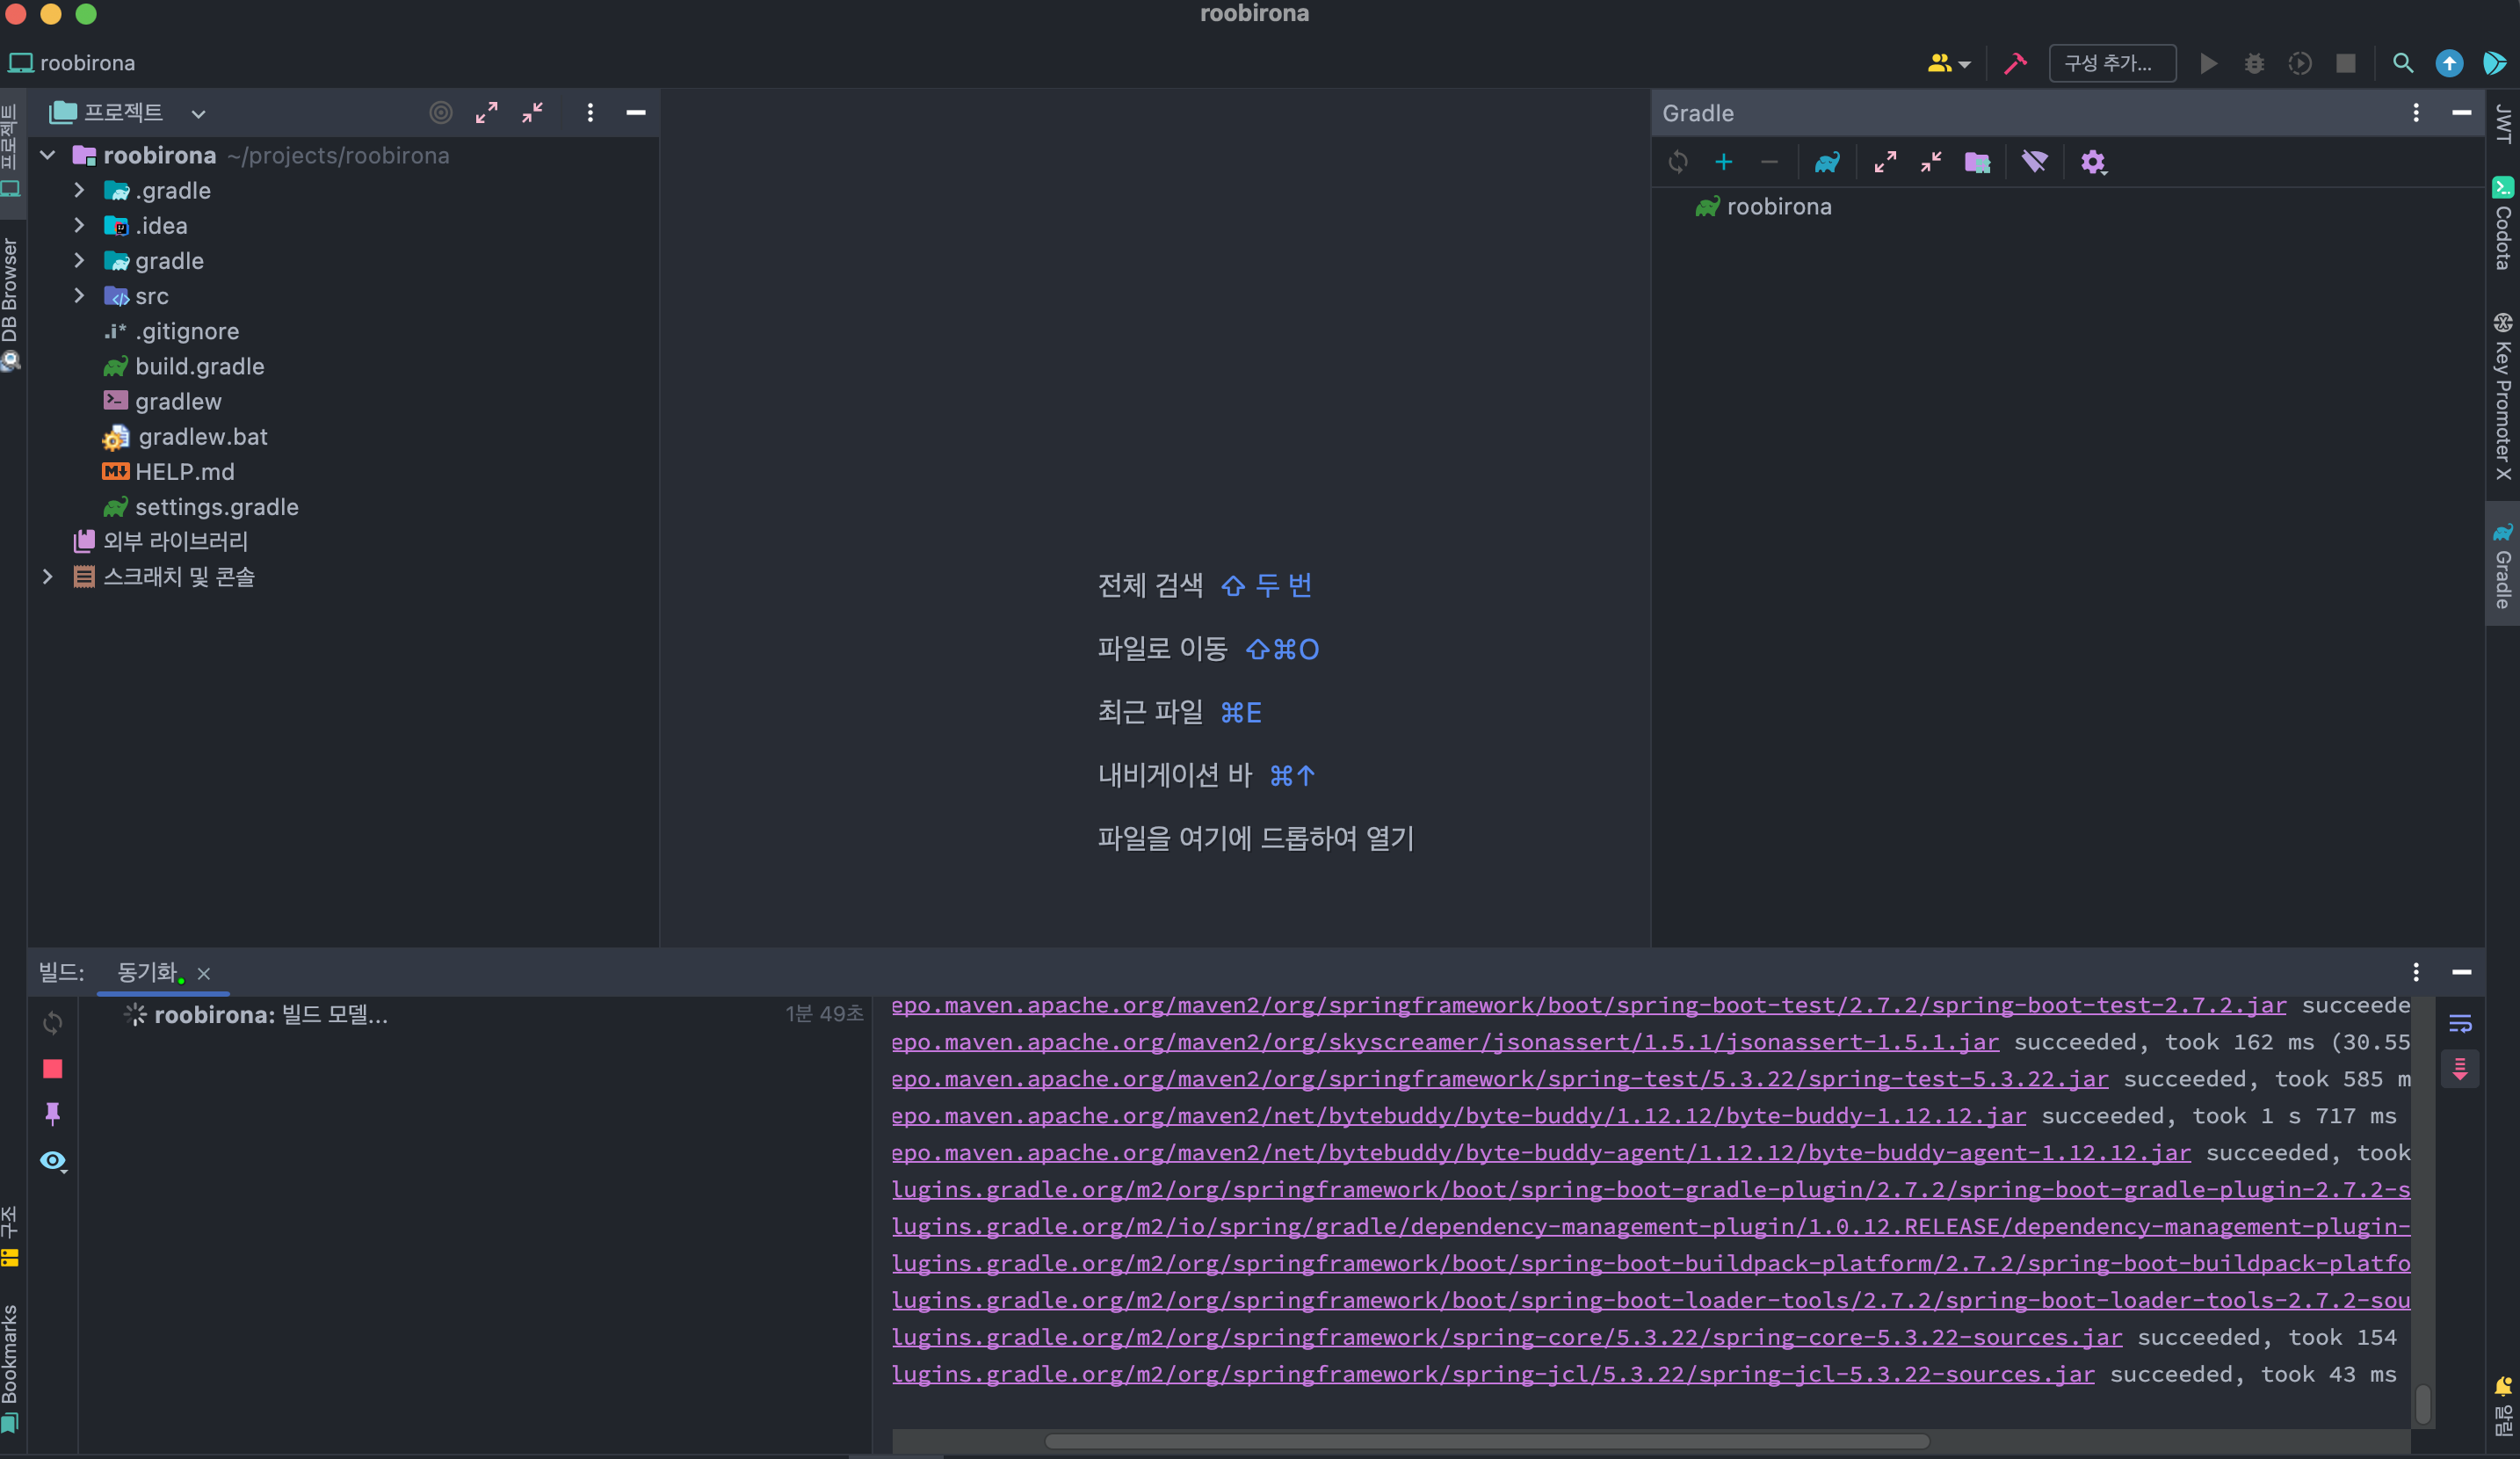Pin the build tab with pin icon

click(x=53, y=1113)
